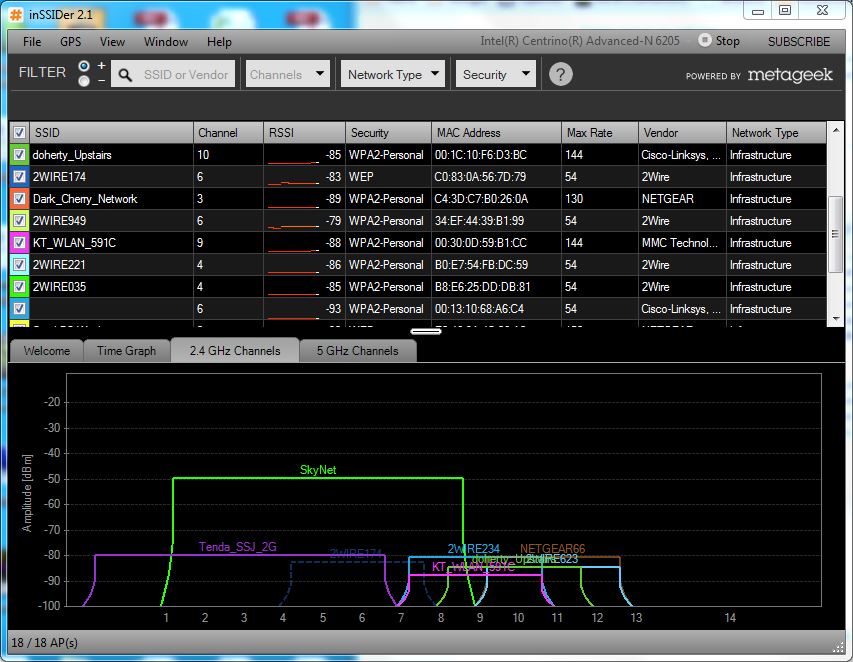Click the help question mark icon
Image resolution: width=853 pixels, height=662 pixels.
[x=561, y=74]
